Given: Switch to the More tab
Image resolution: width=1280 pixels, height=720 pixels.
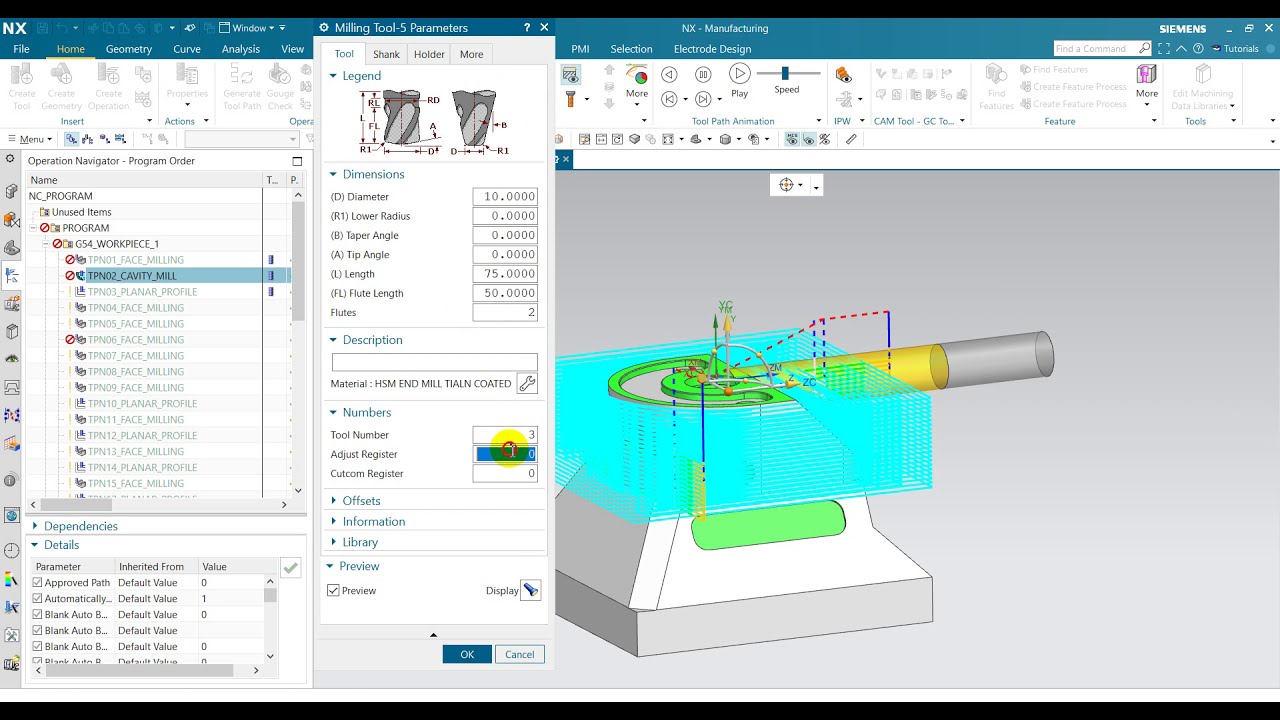Looking at the screenshot, I should (471, 54).
